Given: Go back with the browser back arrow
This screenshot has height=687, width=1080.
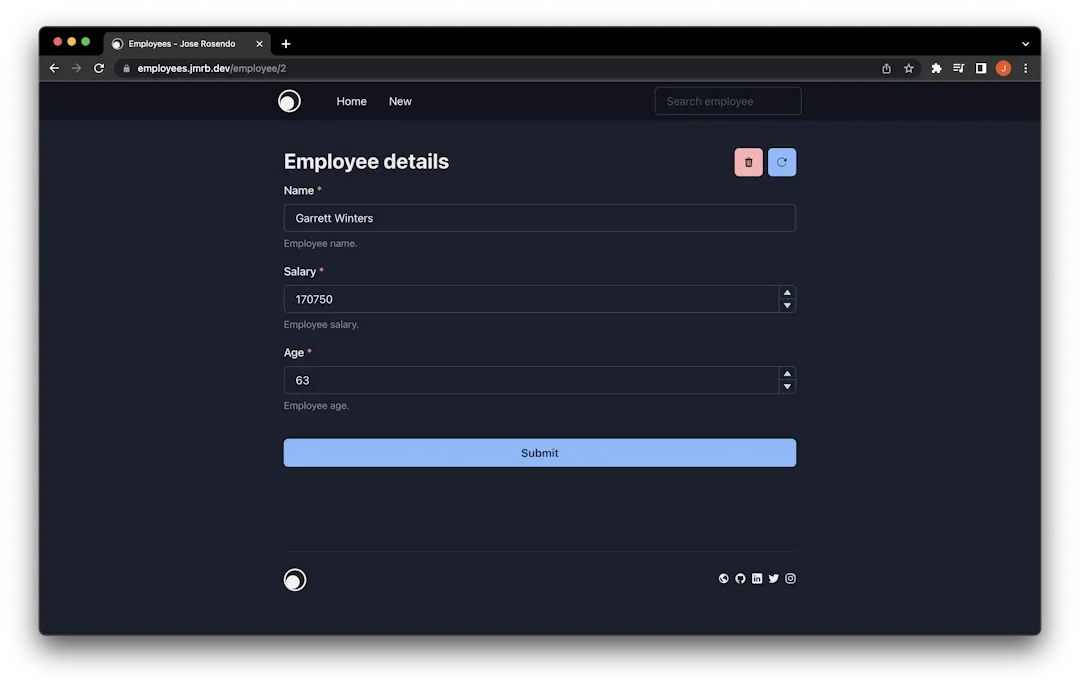Looking at the screenshot, I should tap(54, 68).
